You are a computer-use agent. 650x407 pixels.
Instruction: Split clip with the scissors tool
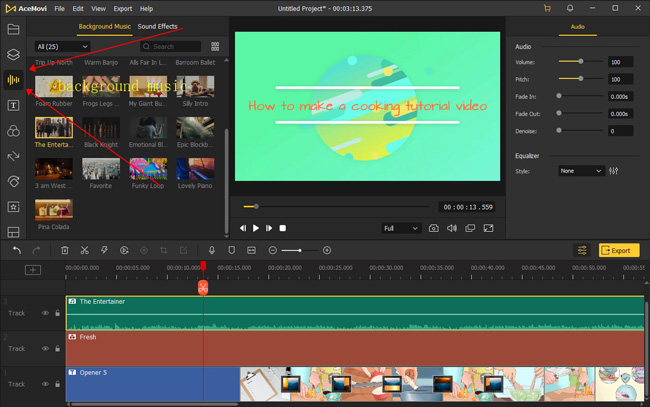click(85, 250)
